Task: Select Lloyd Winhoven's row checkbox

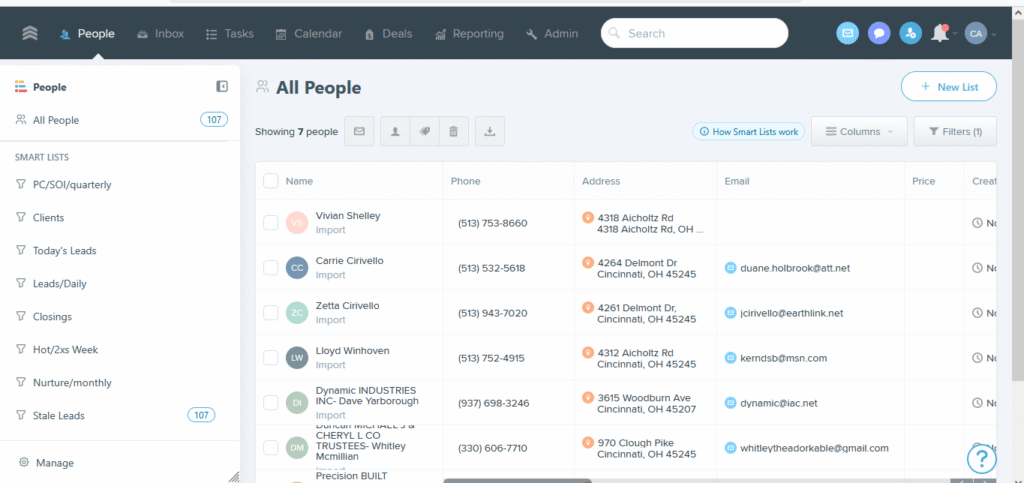Action: 271,357
